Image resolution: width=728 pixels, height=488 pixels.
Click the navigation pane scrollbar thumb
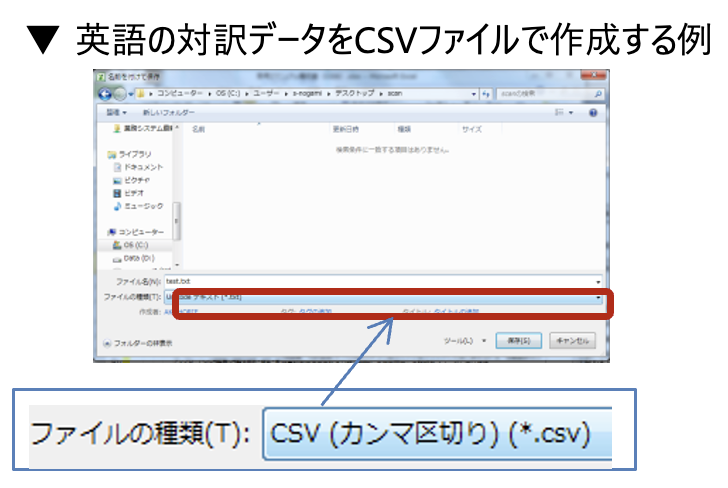coord(176,221)
